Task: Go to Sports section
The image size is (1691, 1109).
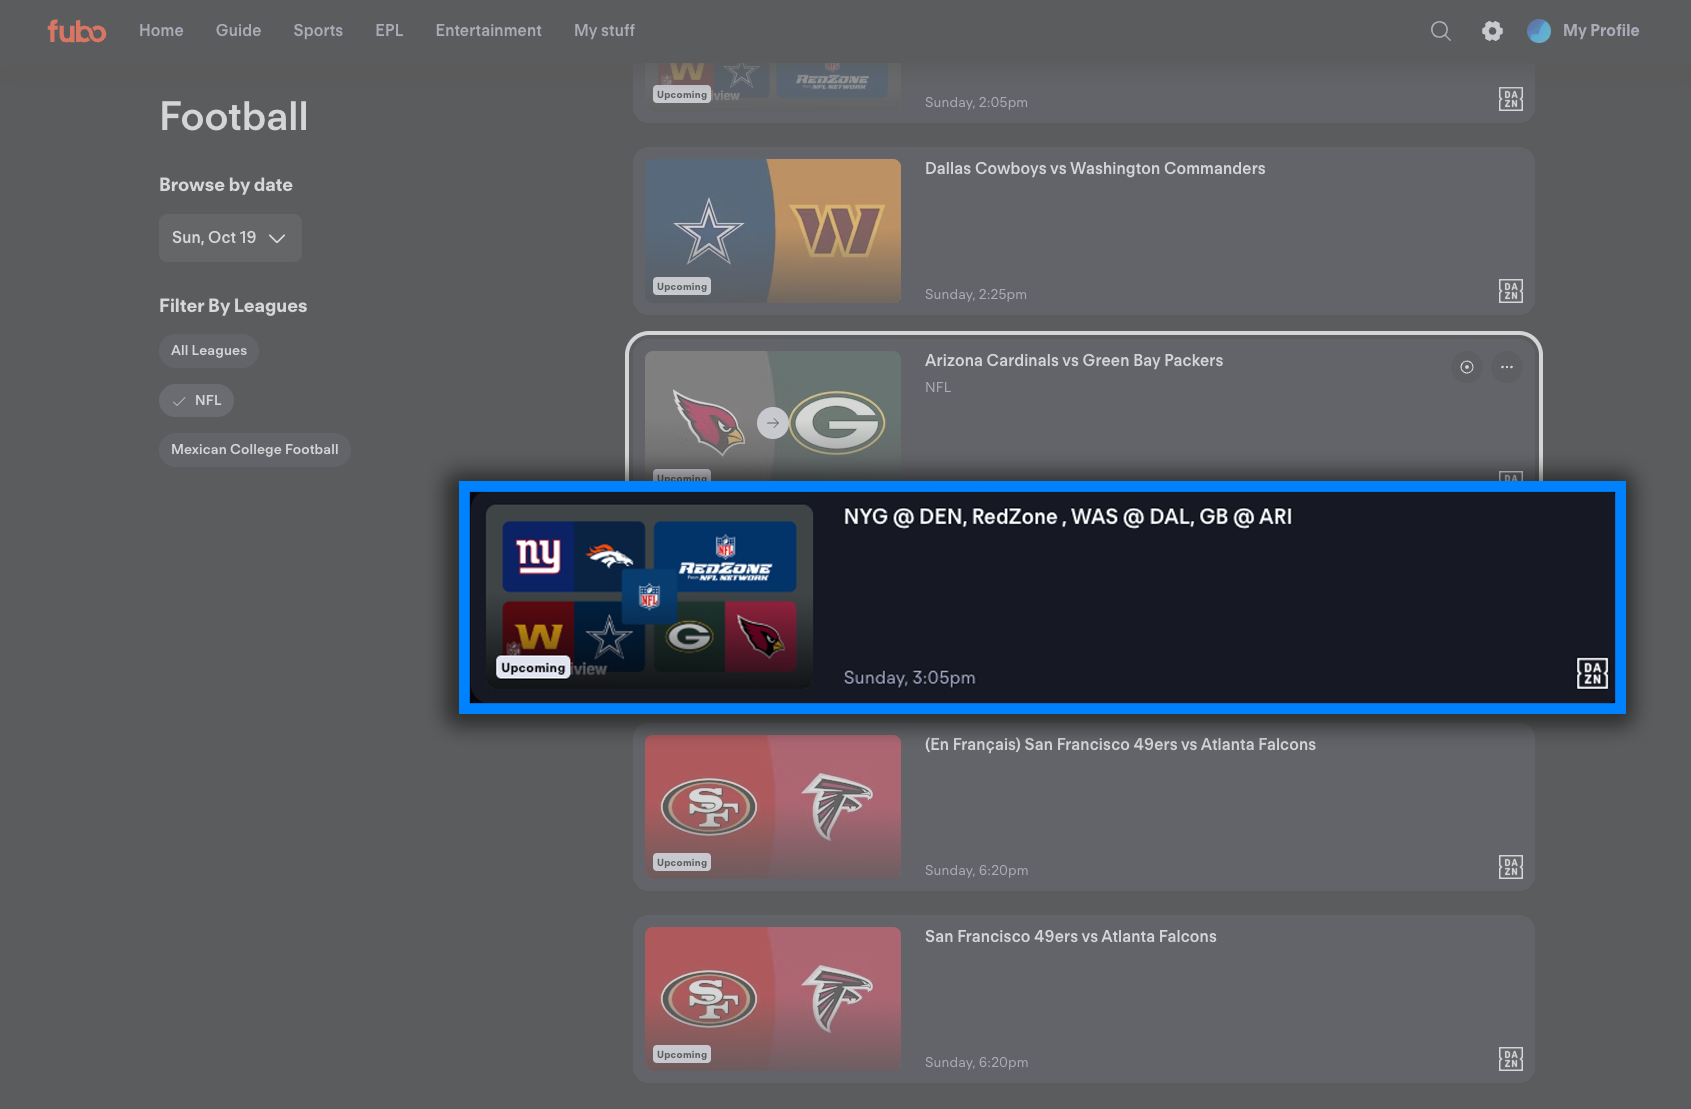Action: point(318,31)
